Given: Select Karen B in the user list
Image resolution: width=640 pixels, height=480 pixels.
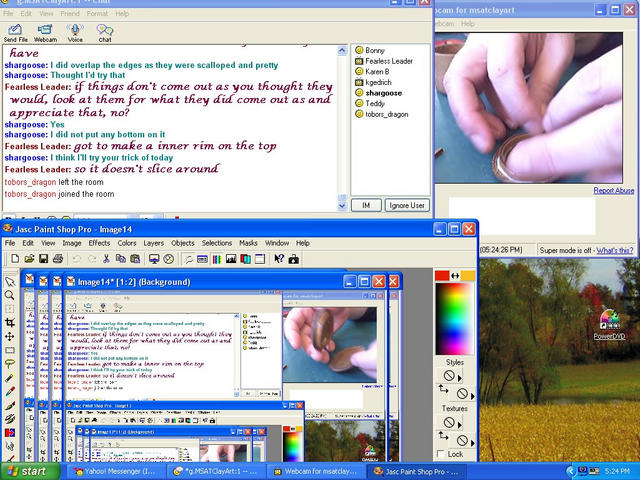Looking at the screenshot, I should (372, 71).
